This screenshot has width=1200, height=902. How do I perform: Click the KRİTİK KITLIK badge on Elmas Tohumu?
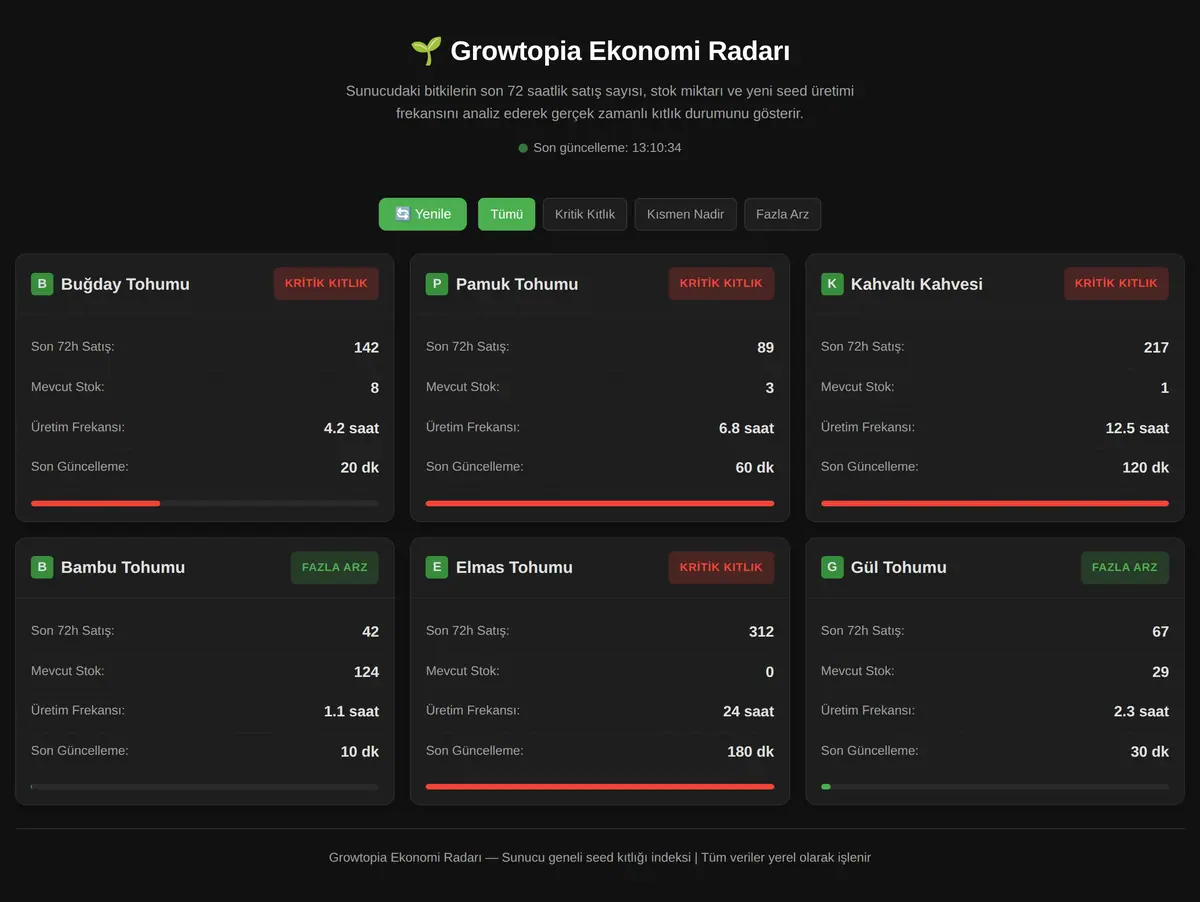[721, 567]
